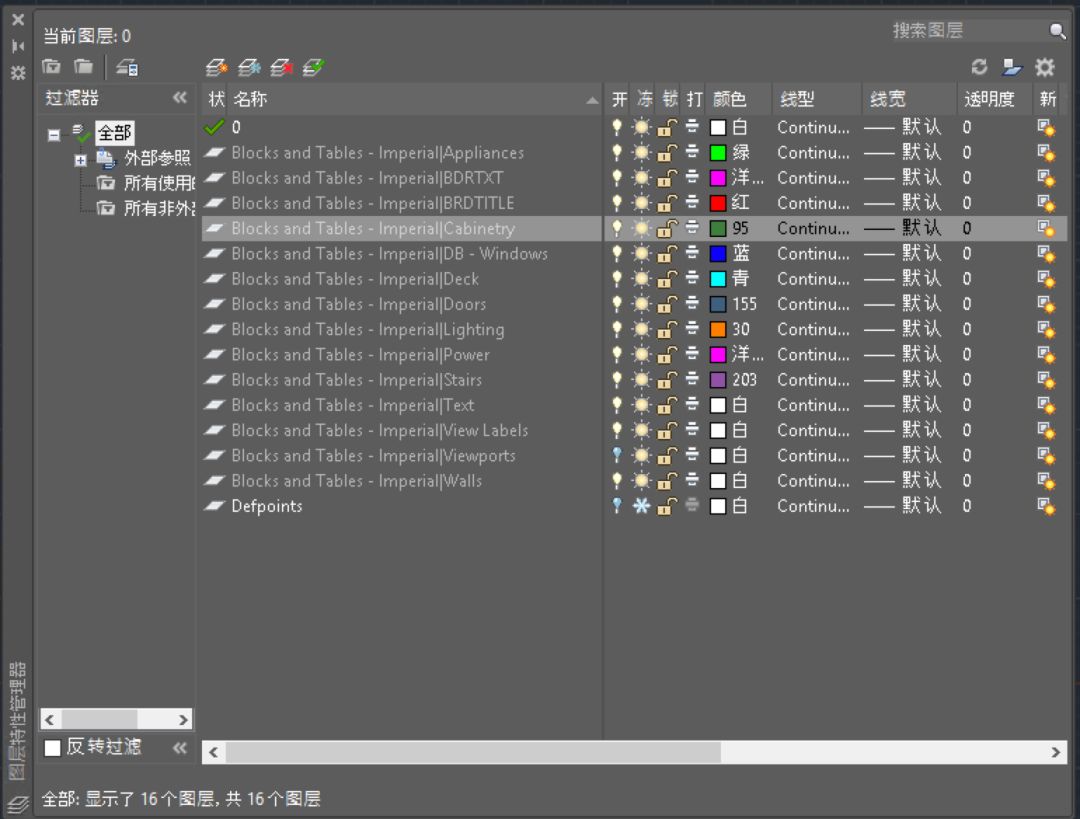Select the 所有使用 filter in tree
The image size is (1080, 819).
tap(159, 183)
